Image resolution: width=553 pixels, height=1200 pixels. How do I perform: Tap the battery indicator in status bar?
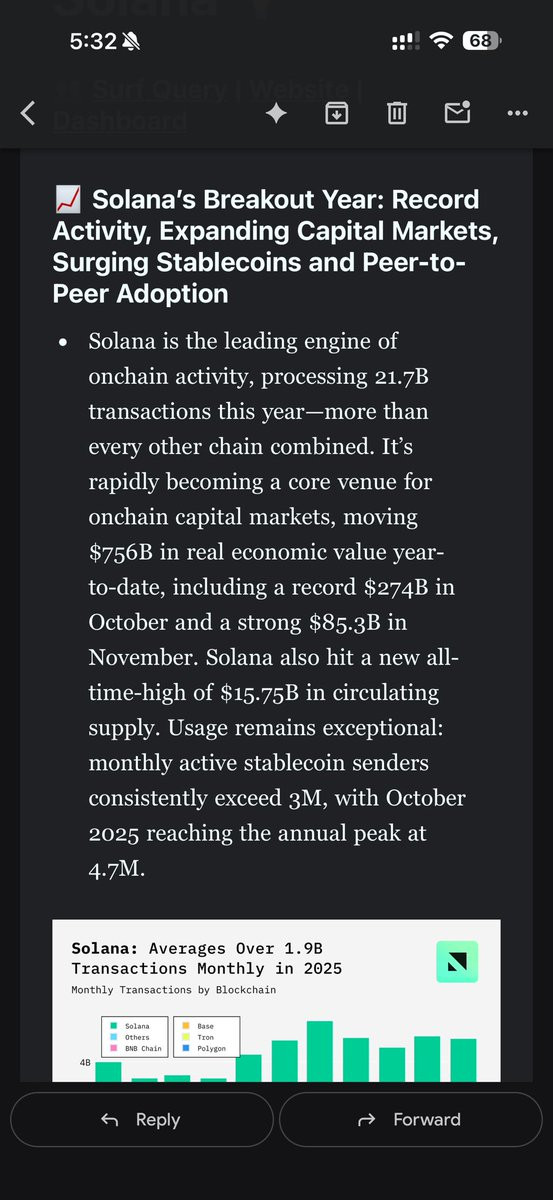click(x=482, y=41)
